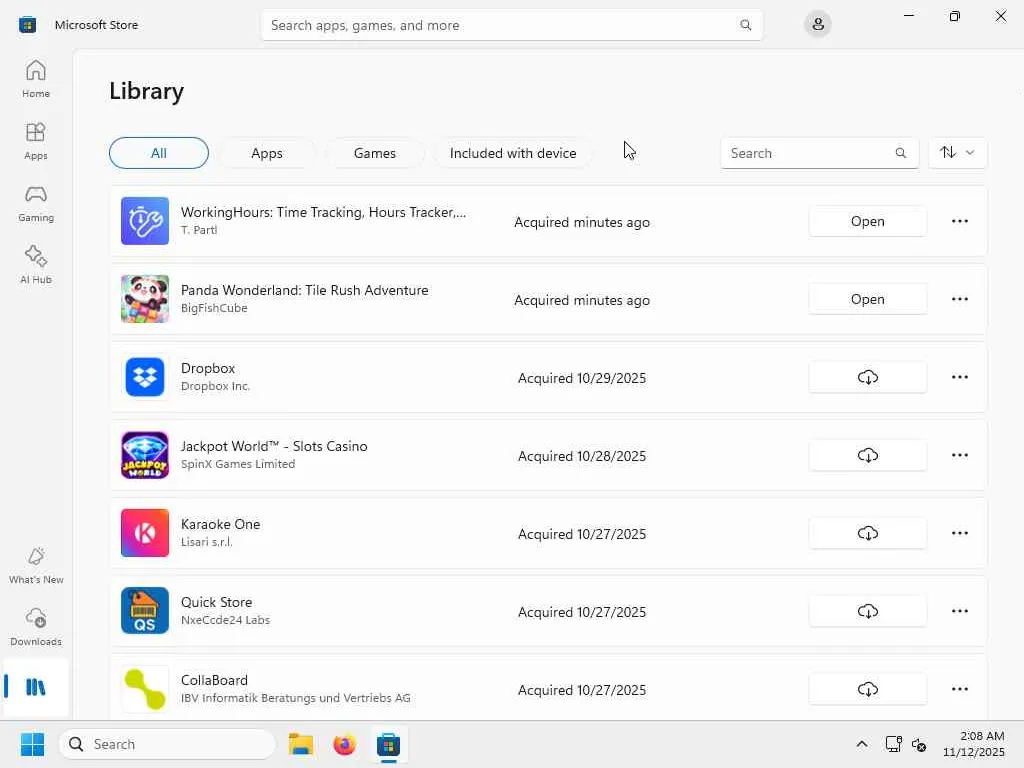Open File Explorer from taskbar
Screen dimensions: 1024x768
click(x=301, y=744)
